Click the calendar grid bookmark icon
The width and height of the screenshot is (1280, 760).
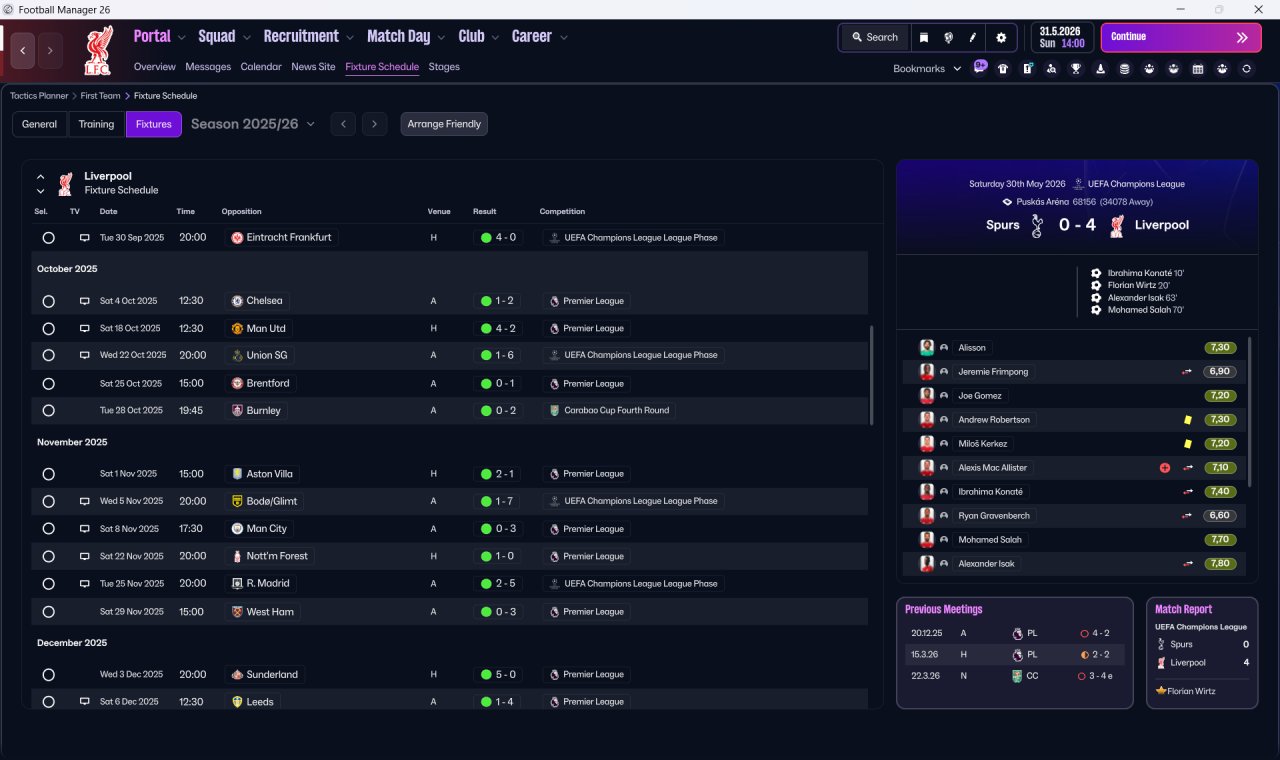click(x=1198, y=69)
